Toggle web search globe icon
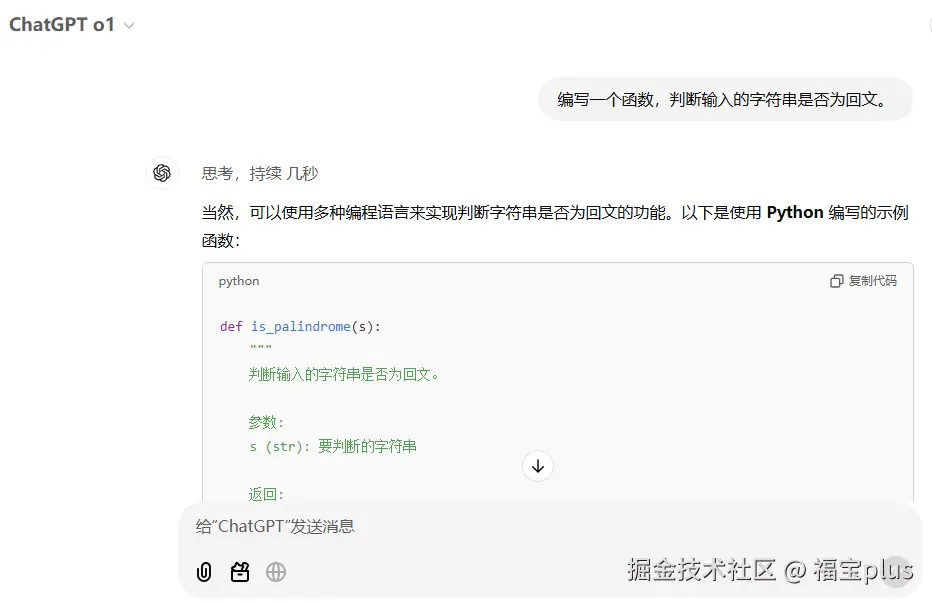This screenshot has height=603, width=932. click(x=276, y=572)
